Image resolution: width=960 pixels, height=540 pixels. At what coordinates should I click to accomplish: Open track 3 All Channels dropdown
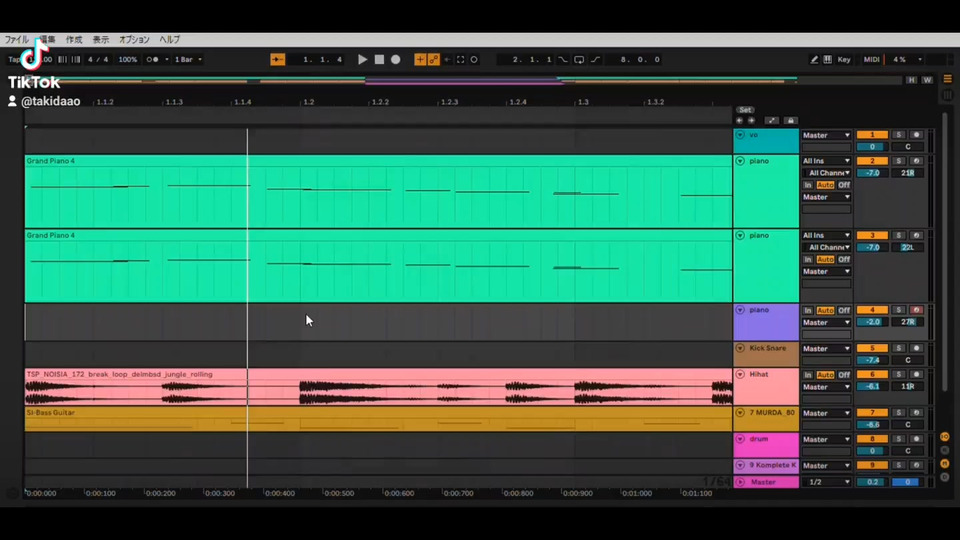(827, 247)
